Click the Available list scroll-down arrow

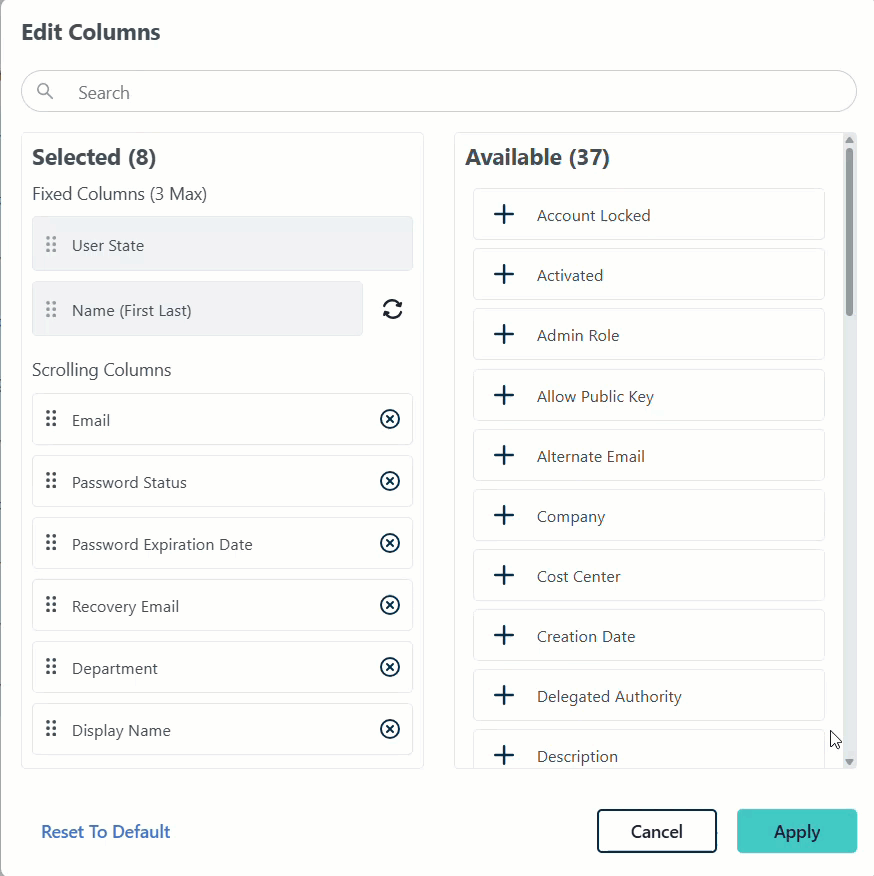[849, 762]
